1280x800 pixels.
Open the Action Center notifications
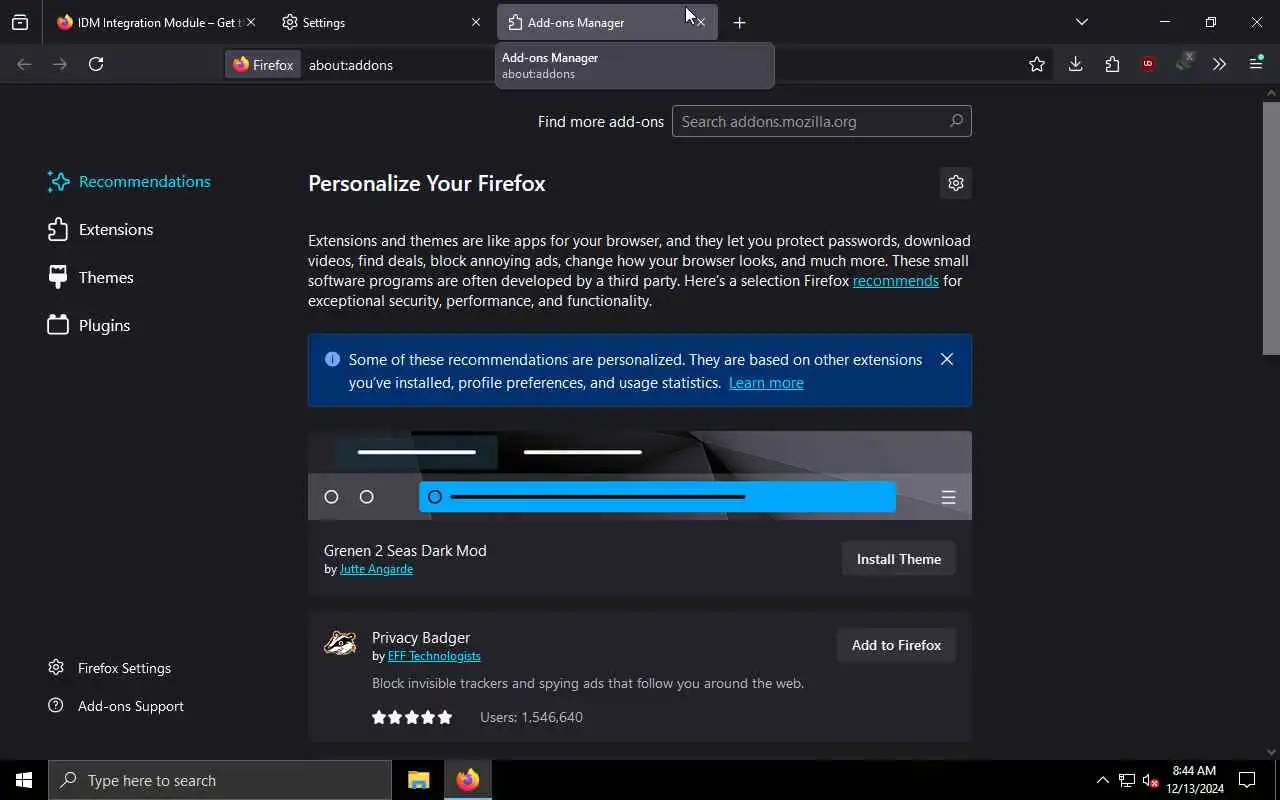1247,780
